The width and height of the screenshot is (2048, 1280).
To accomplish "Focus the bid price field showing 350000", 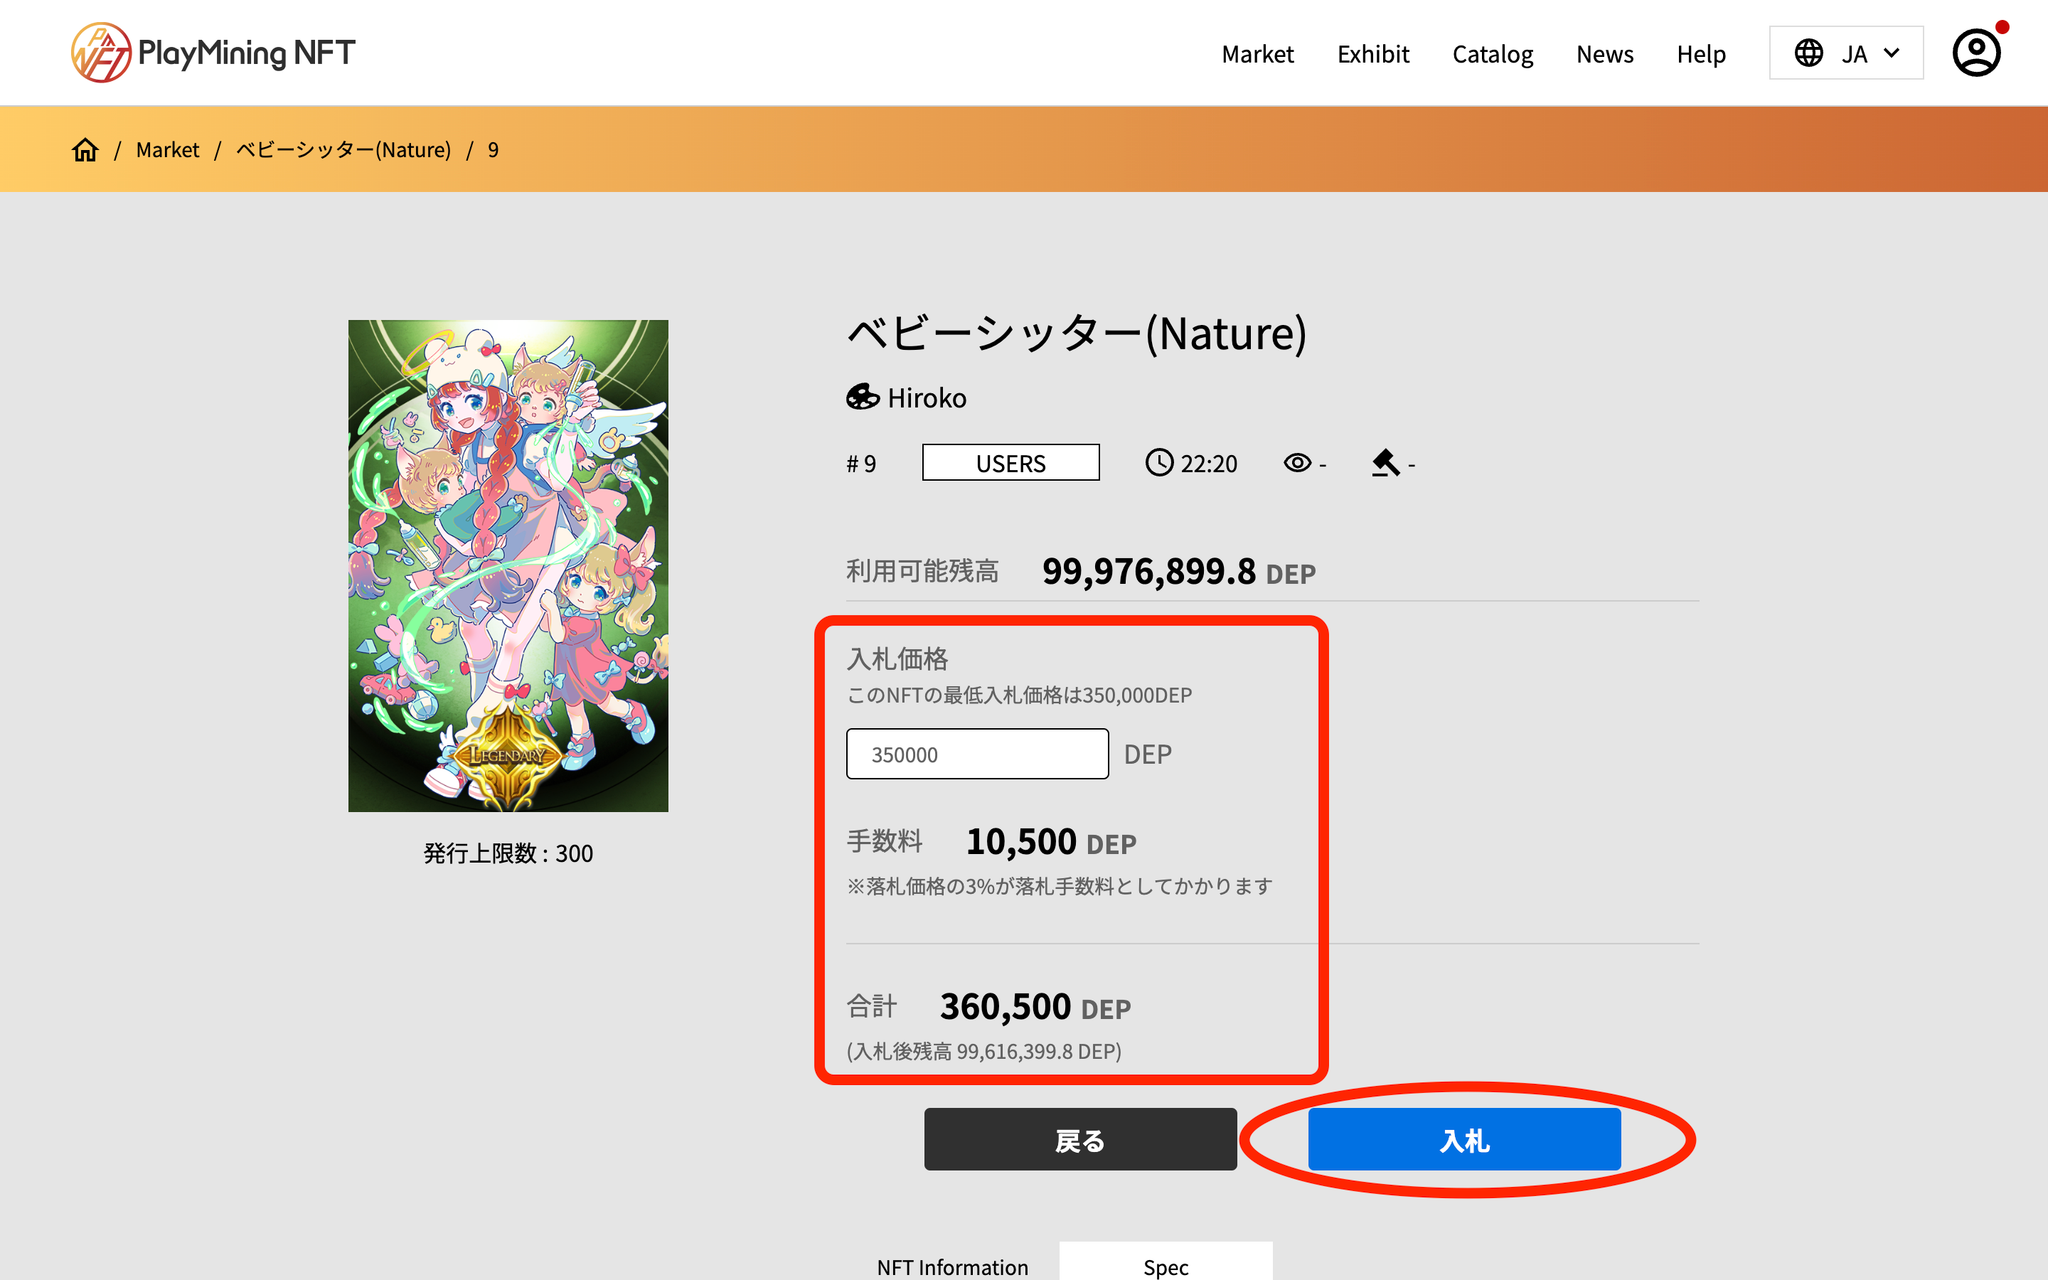I will (977, 754).
